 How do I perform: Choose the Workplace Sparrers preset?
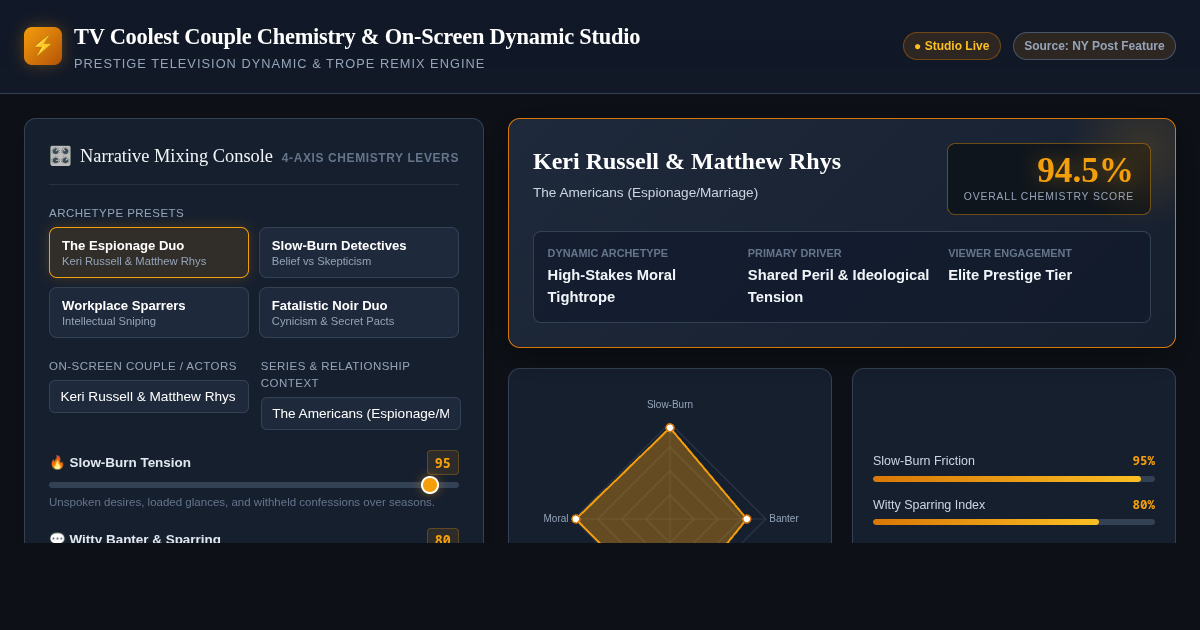[x=149, y=312]
